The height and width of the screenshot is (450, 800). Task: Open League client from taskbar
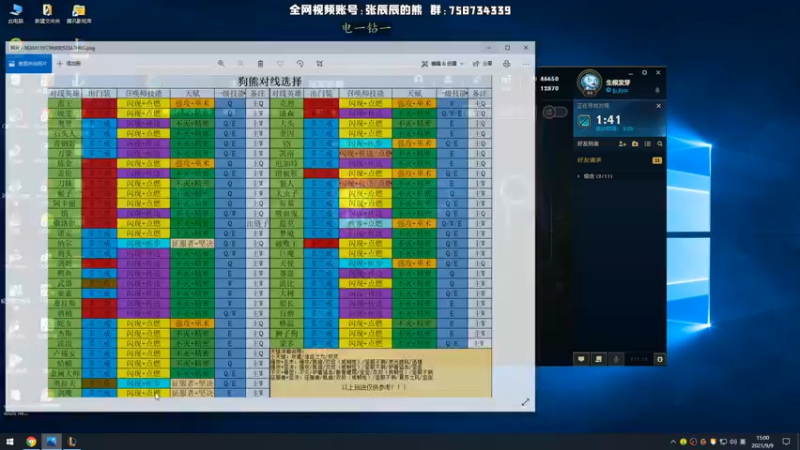point(72,441)
